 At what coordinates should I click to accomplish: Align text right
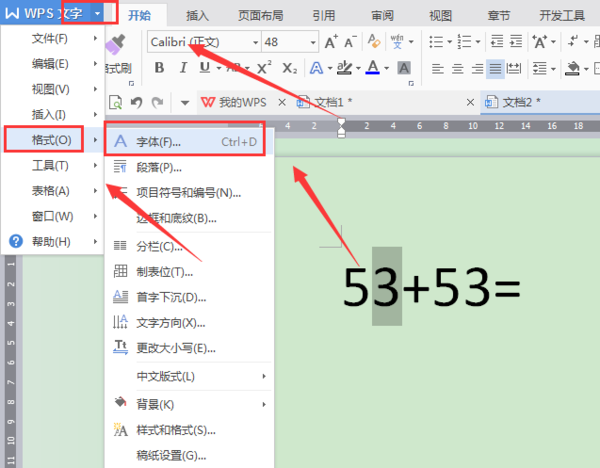pyautogui.click(x=477, y=69)
